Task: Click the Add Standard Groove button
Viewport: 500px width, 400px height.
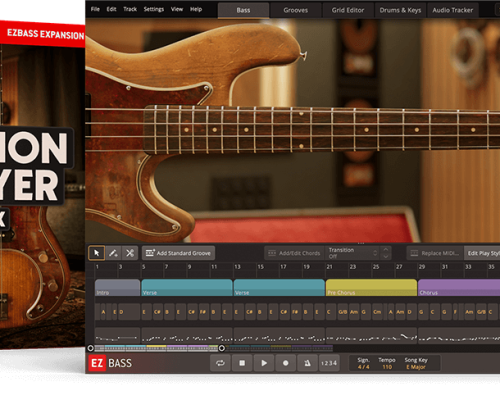Action: 178,253
